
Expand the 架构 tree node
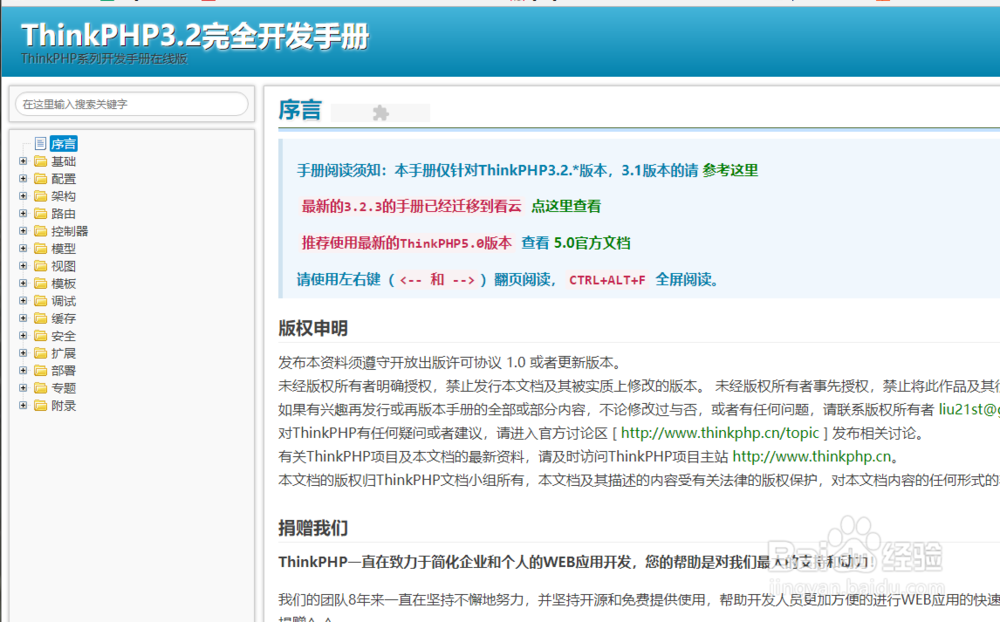pos(23,196)
